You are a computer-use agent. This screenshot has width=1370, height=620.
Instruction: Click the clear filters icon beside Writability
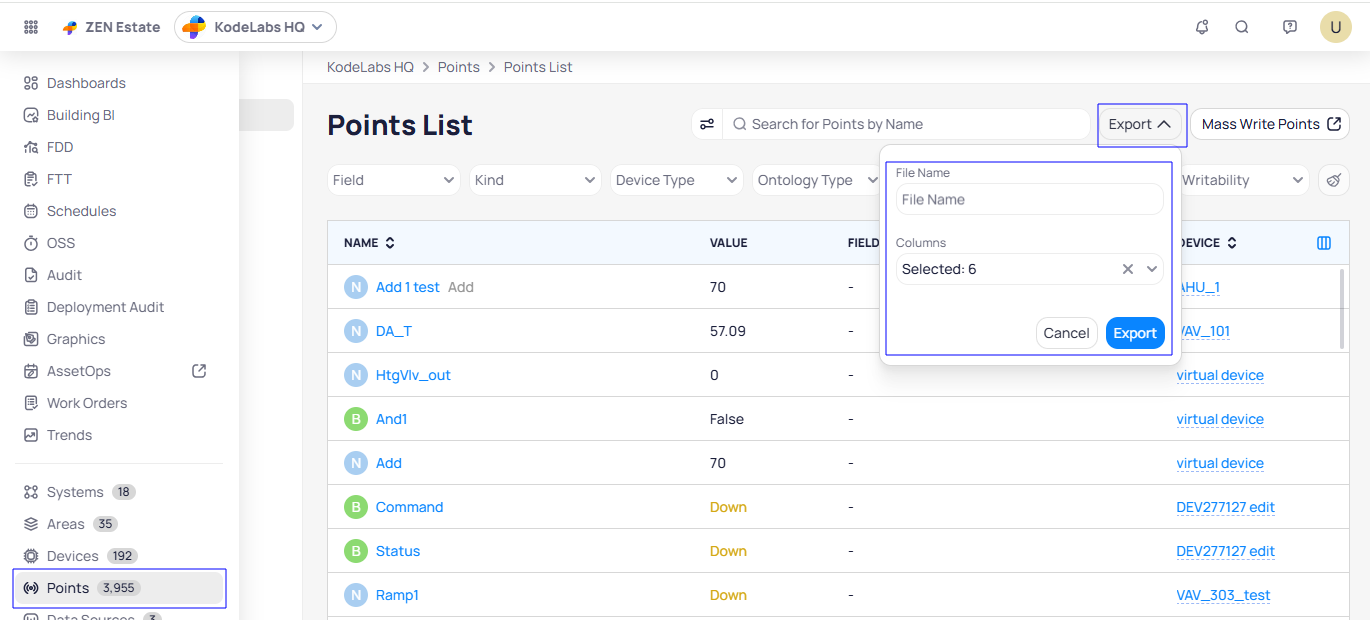(x=1333, y=180)
